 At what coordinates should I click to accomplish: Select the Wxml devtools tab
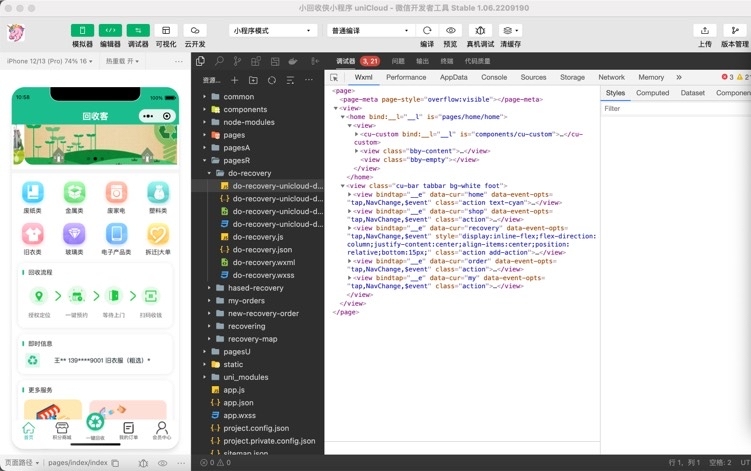(x=364, y=77)
